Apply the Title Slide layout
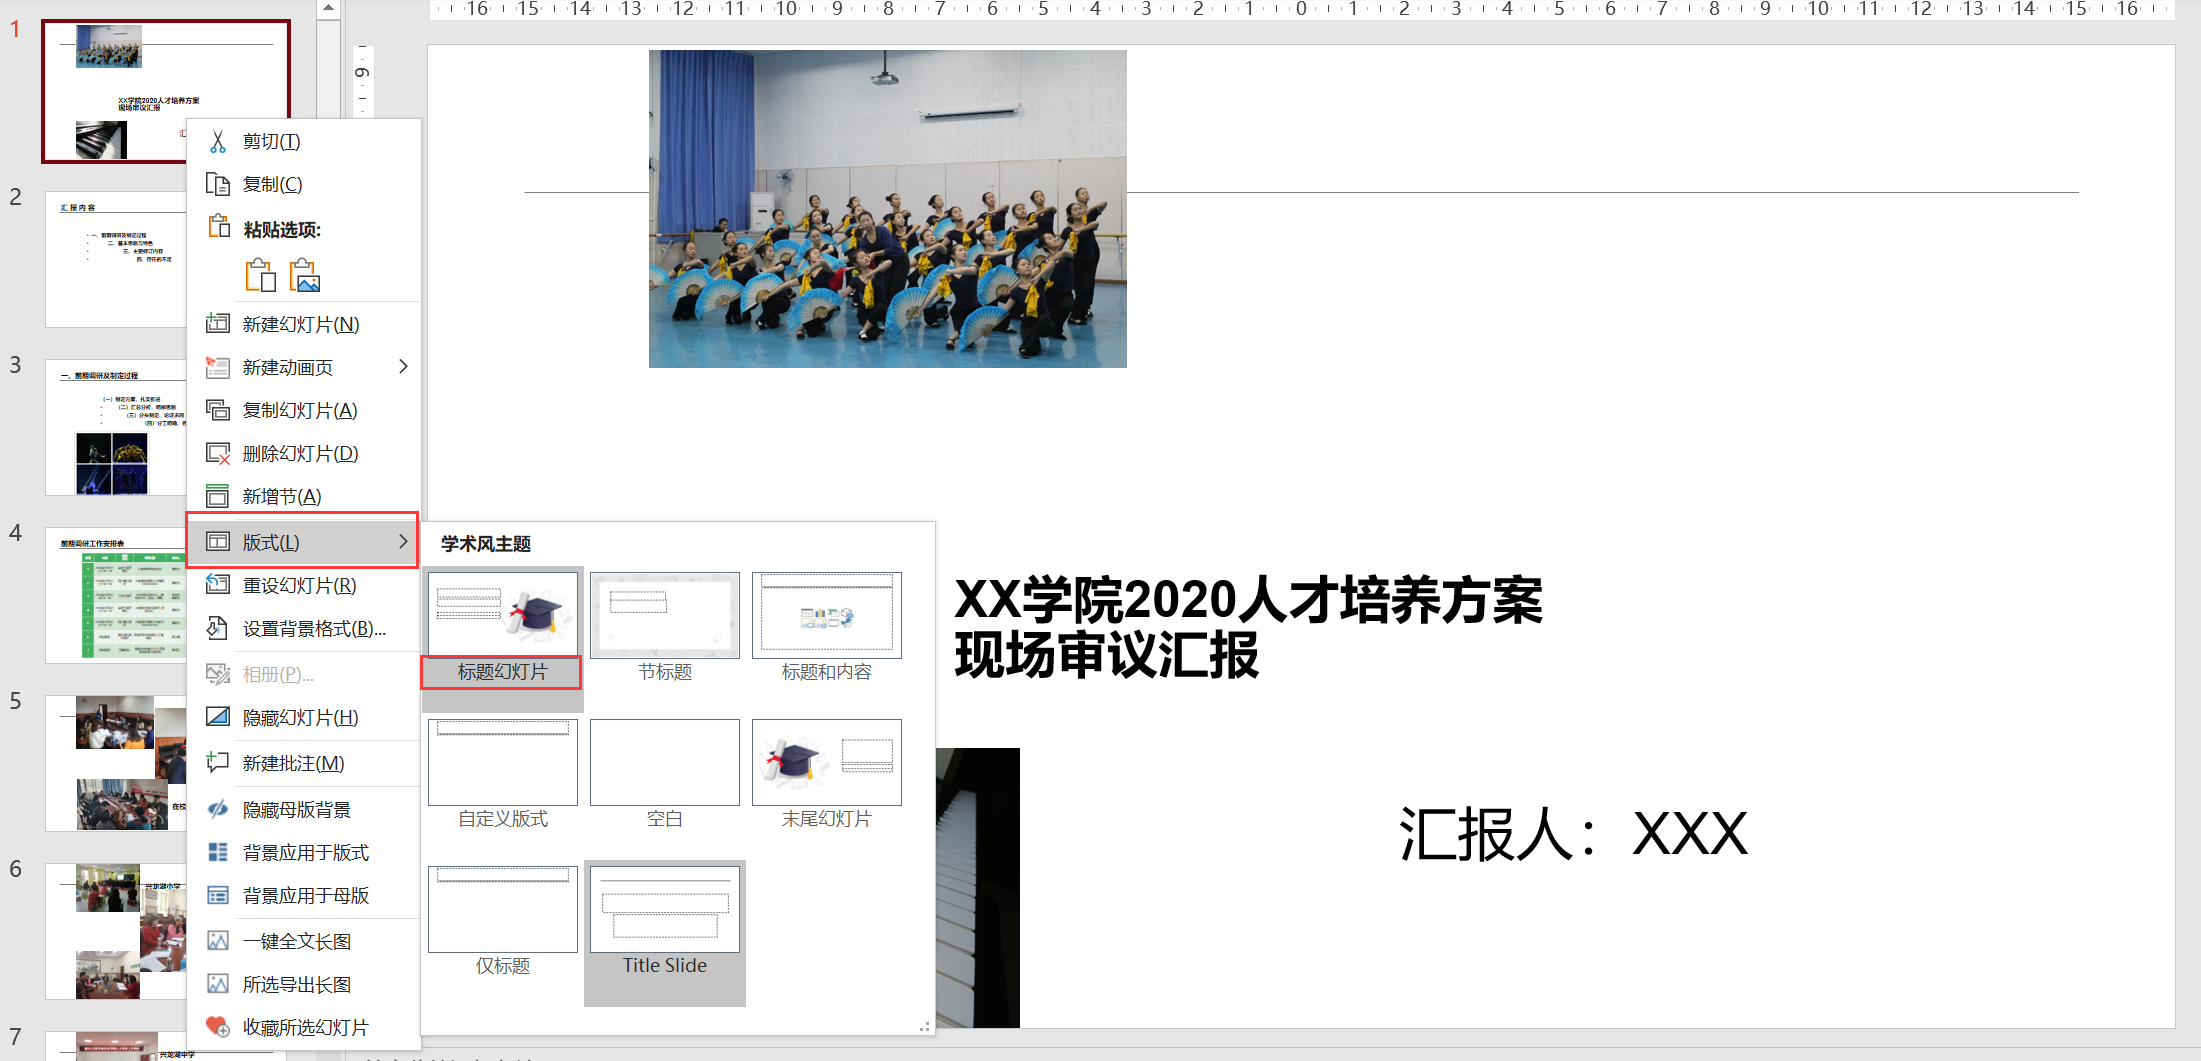 [665, 932]
